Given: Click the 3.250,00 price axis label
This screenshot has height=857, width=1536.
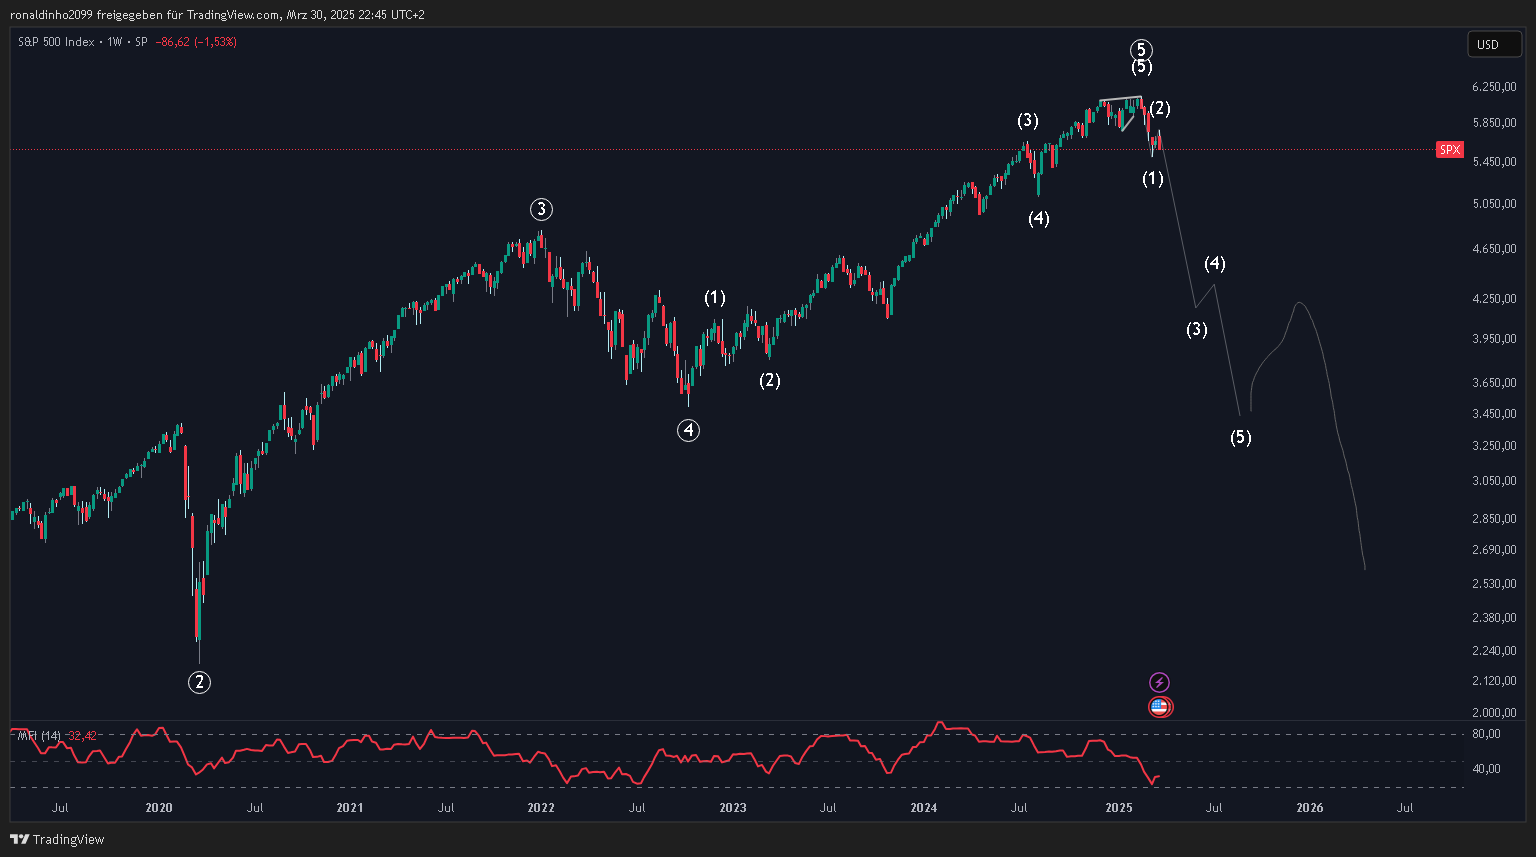Looking at the screenshot, I should pos(1494,446).
